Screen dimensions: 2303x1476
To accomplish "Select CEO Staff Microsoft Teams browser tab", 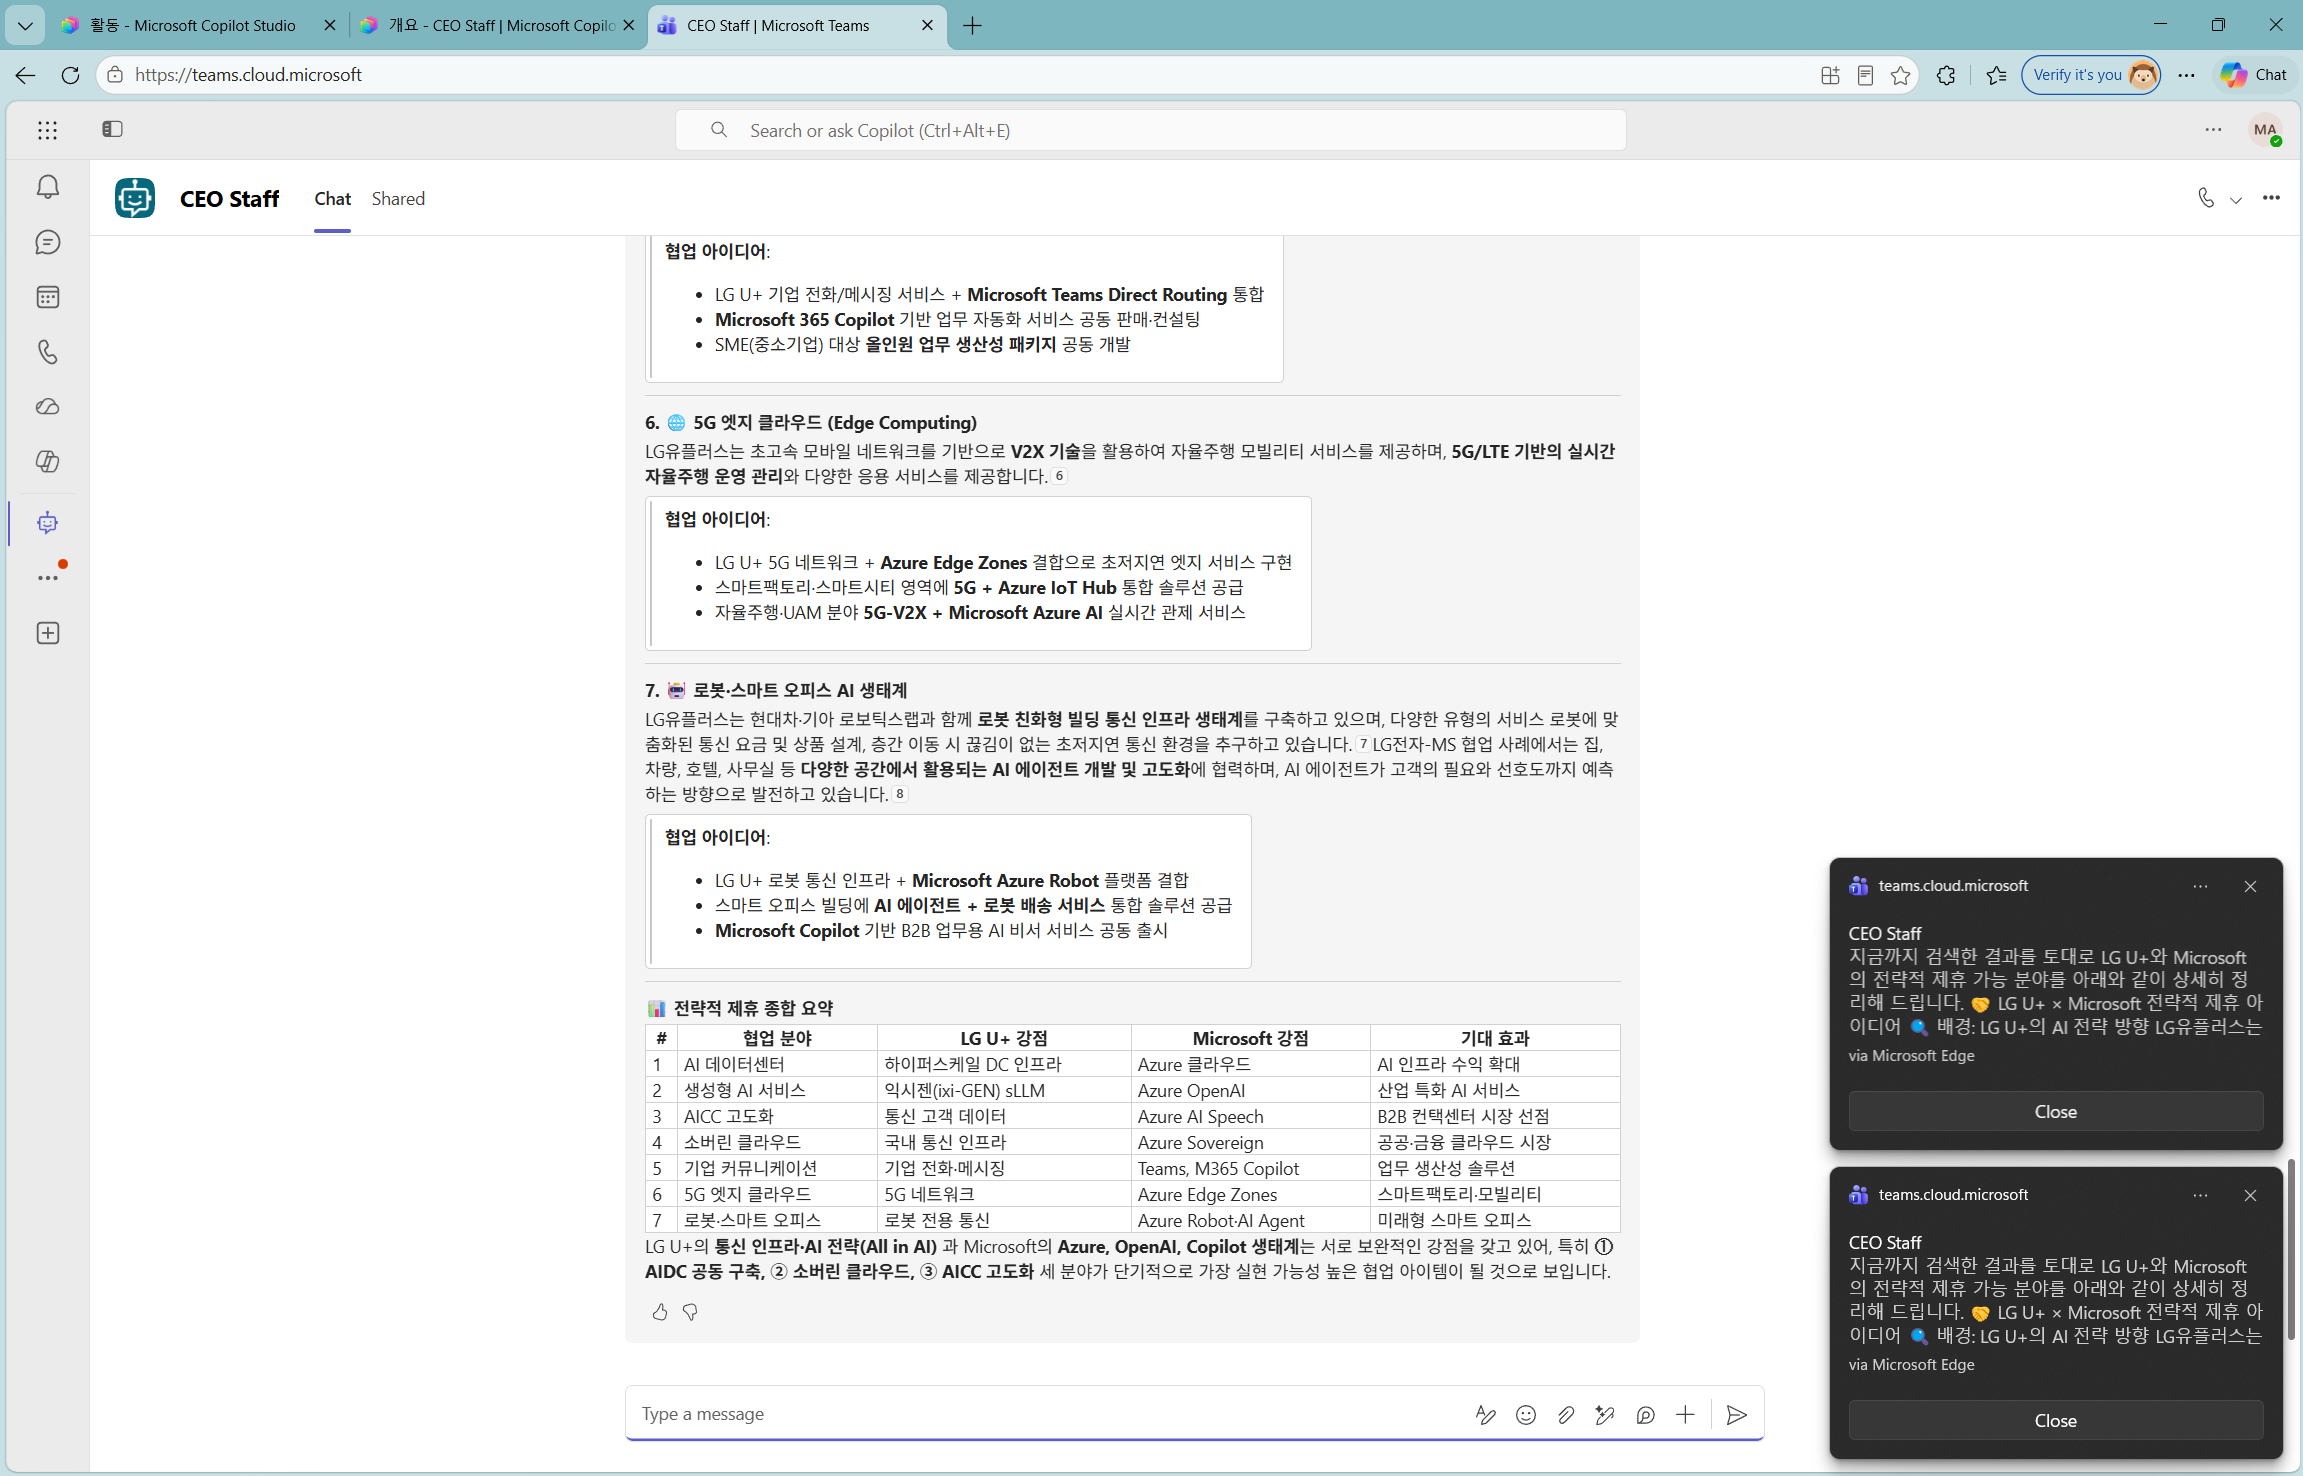I will (x=795, y=25).
